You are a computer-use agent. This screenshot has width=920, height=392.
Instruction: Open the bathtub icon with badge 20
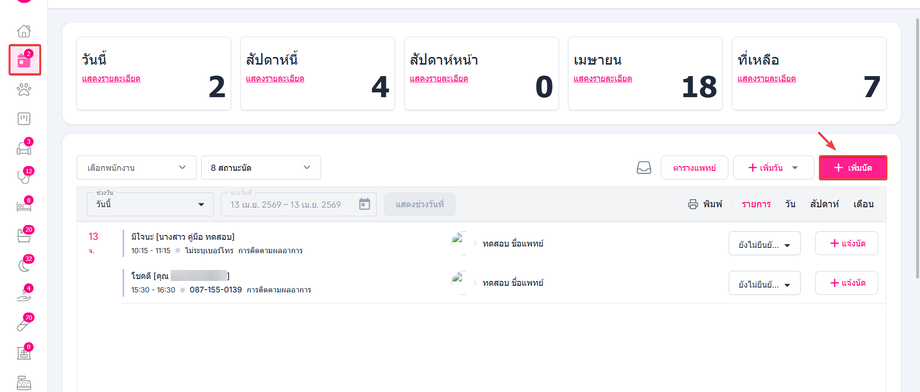pyautogui.click(x=24, y=235)
